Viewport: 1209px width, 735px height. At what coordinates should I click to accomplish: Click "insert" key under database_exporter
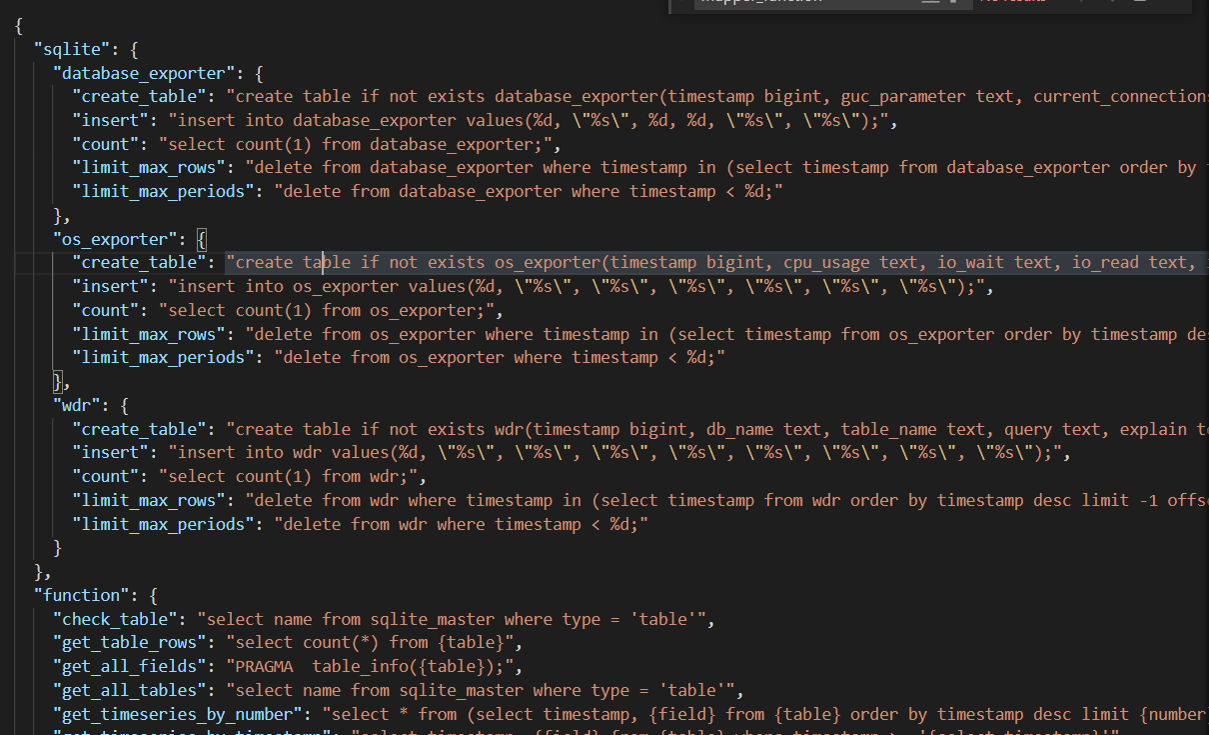[110, 120]
